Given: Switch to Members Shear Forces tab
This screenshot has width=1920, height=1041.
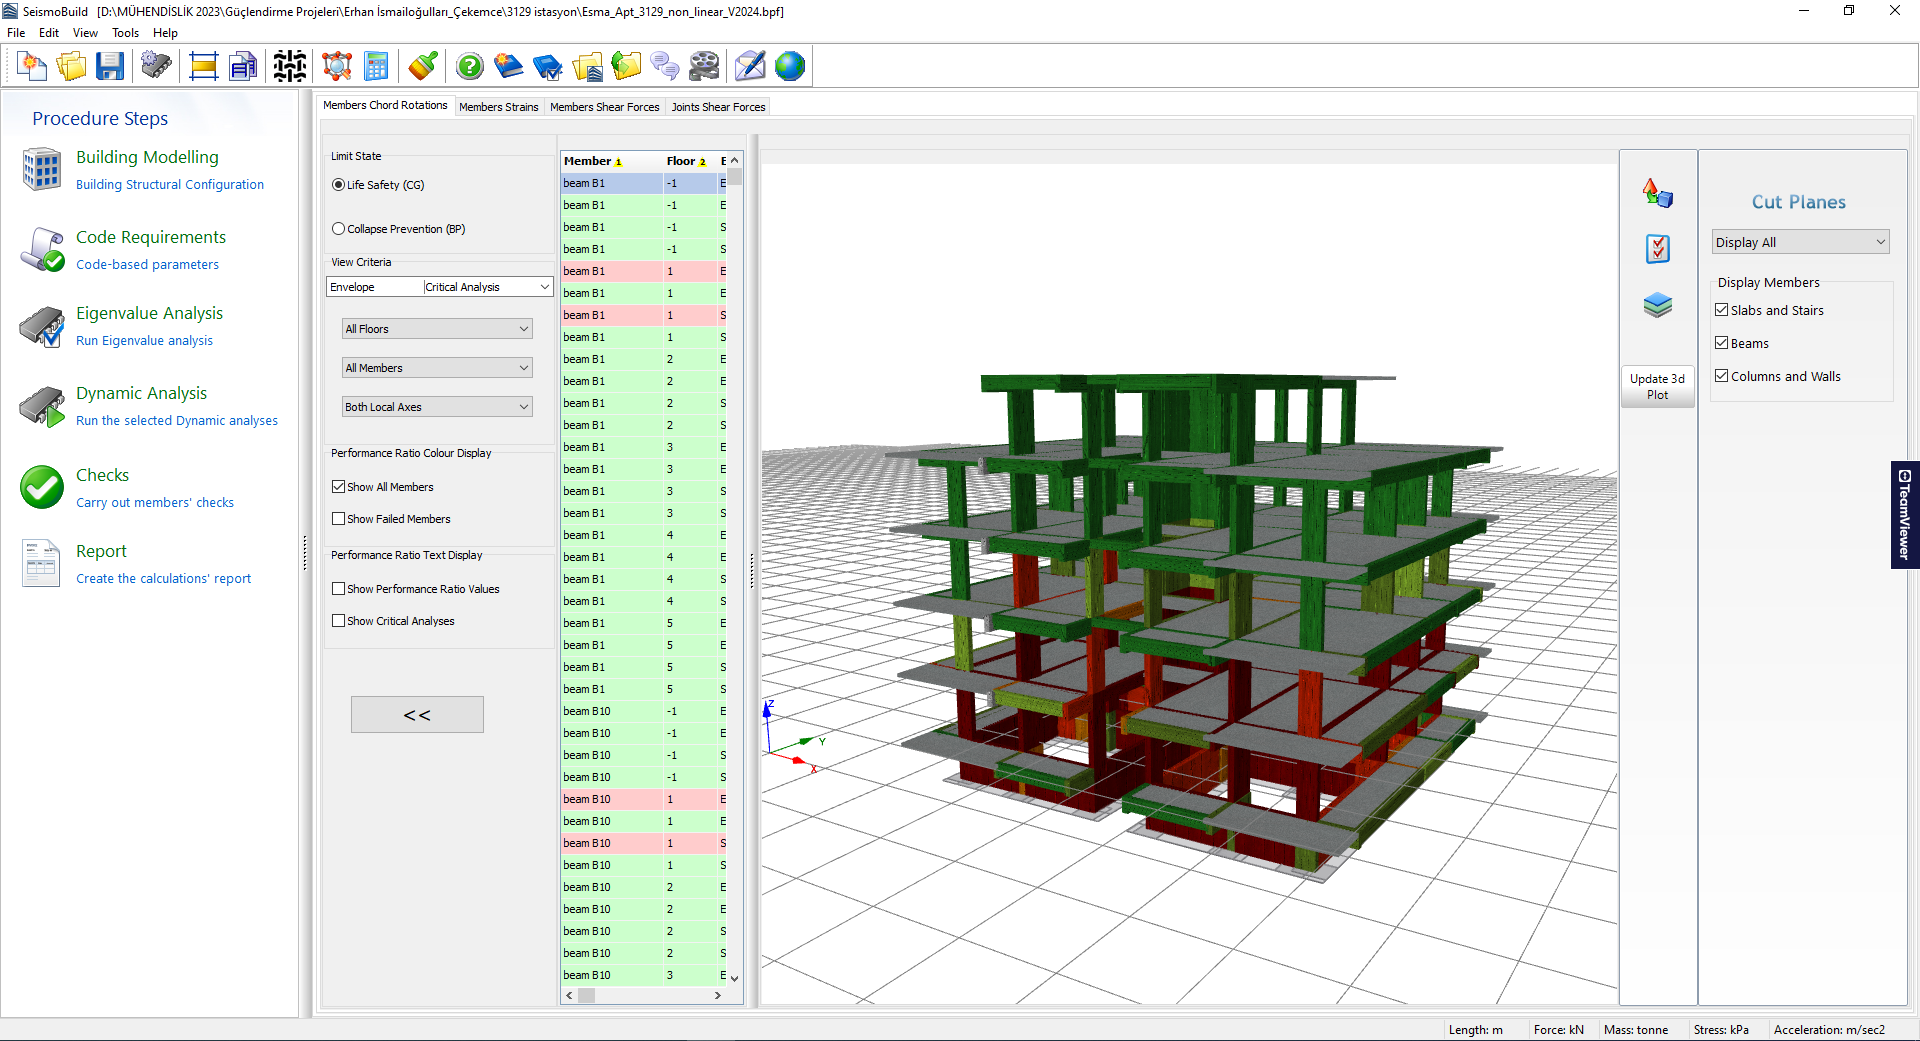Looking at the screenshot, I should 604,107.
